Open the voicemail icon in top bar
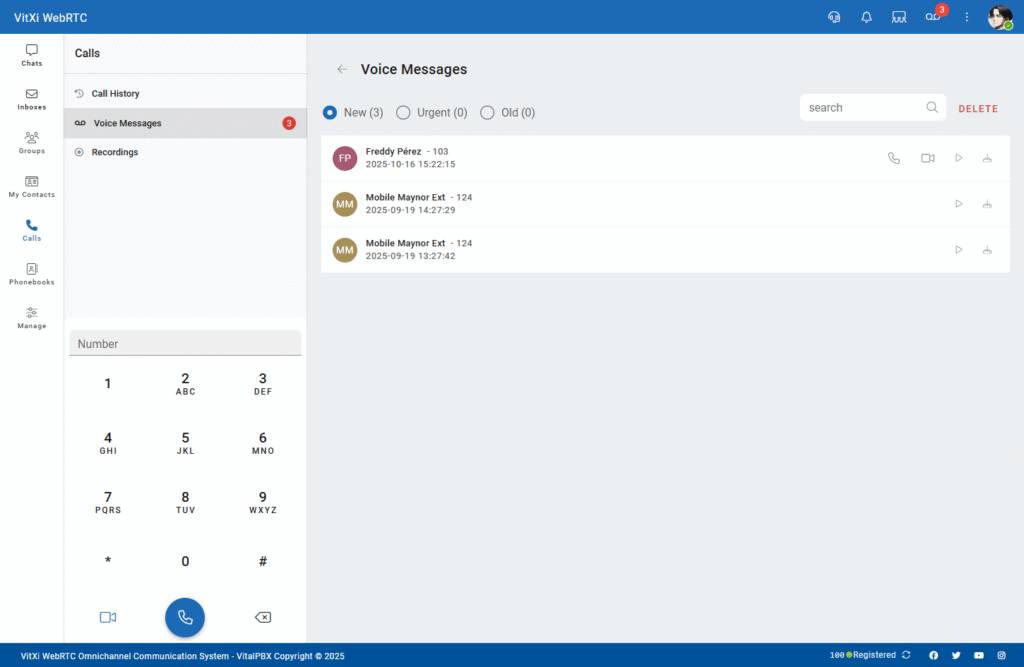 point(932,17)
